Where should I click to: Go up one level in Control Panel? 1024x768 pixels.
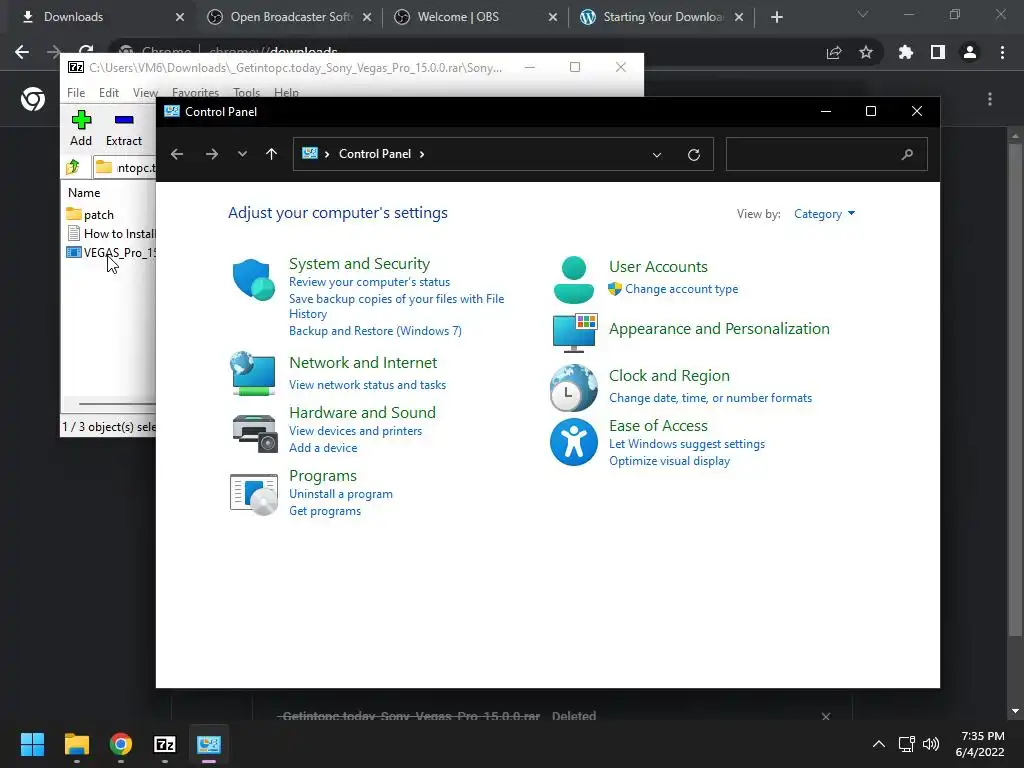pyautogui.click(x=272, y=154)
